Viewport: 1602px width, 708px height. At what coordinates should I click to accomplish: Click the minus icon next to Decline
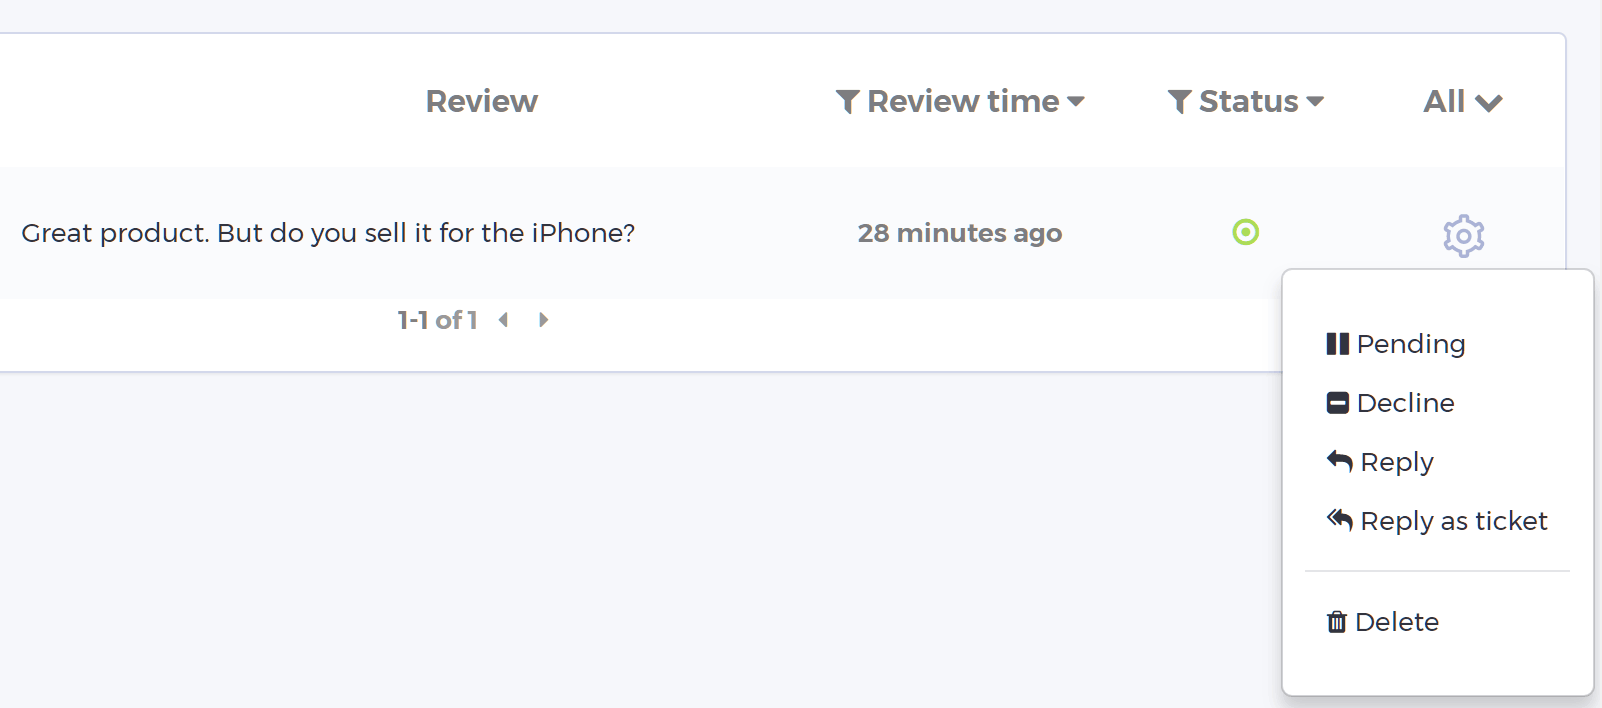[x=1337, y=403]
